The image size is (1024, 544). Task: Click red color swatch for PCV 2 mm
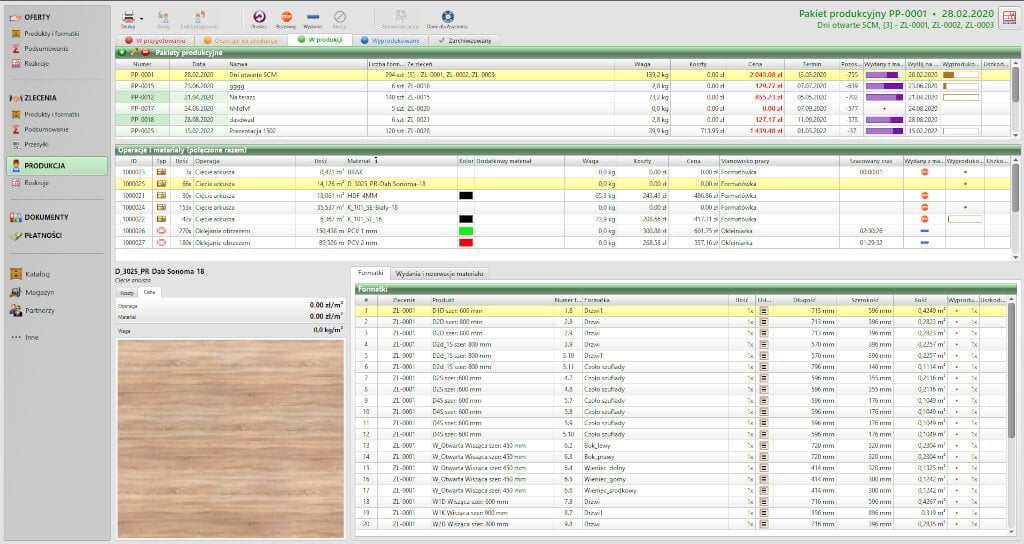(466, 243)
